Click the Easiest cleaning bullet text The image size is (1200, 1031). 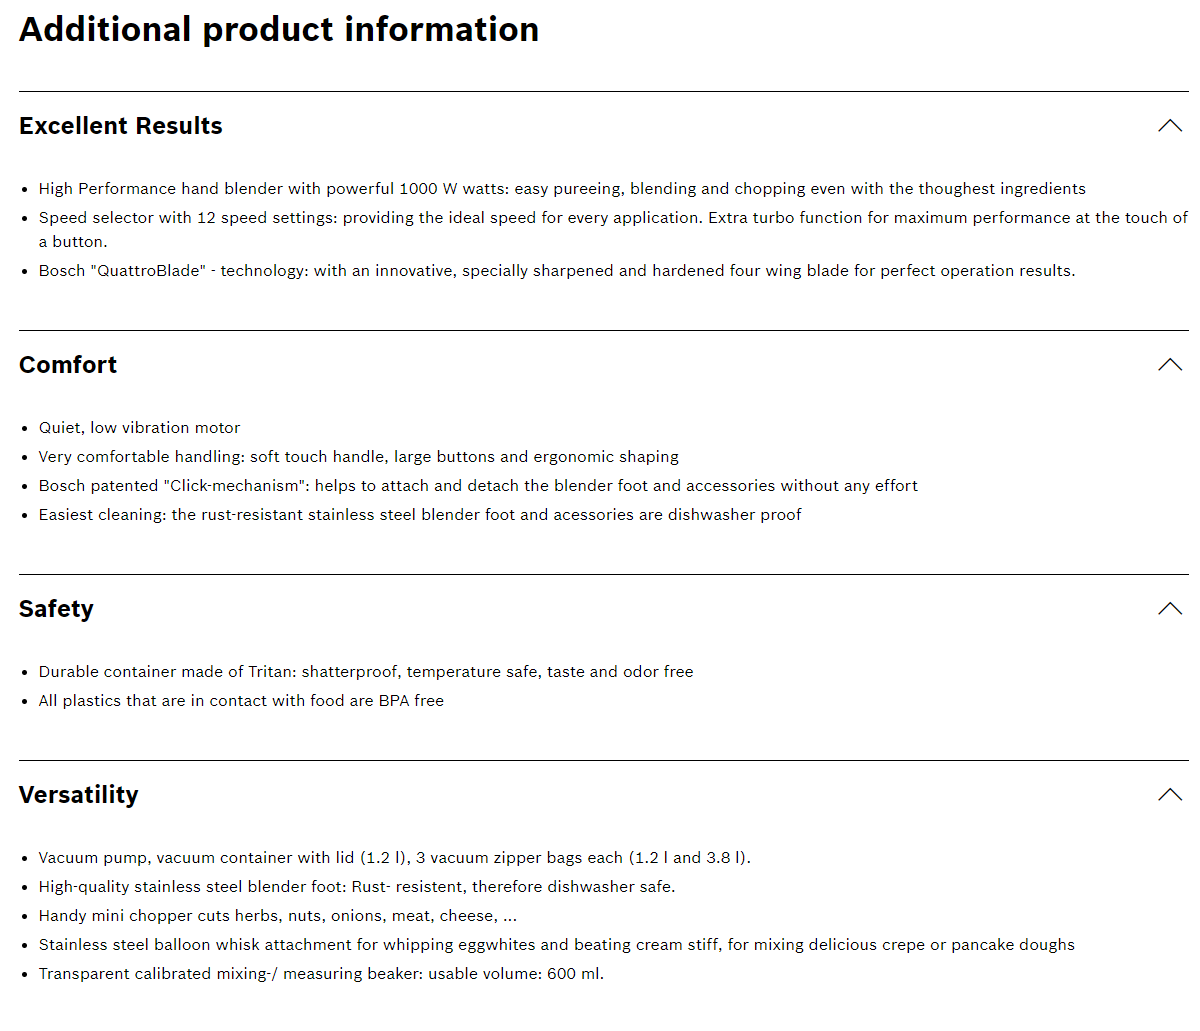coord(420,515)
